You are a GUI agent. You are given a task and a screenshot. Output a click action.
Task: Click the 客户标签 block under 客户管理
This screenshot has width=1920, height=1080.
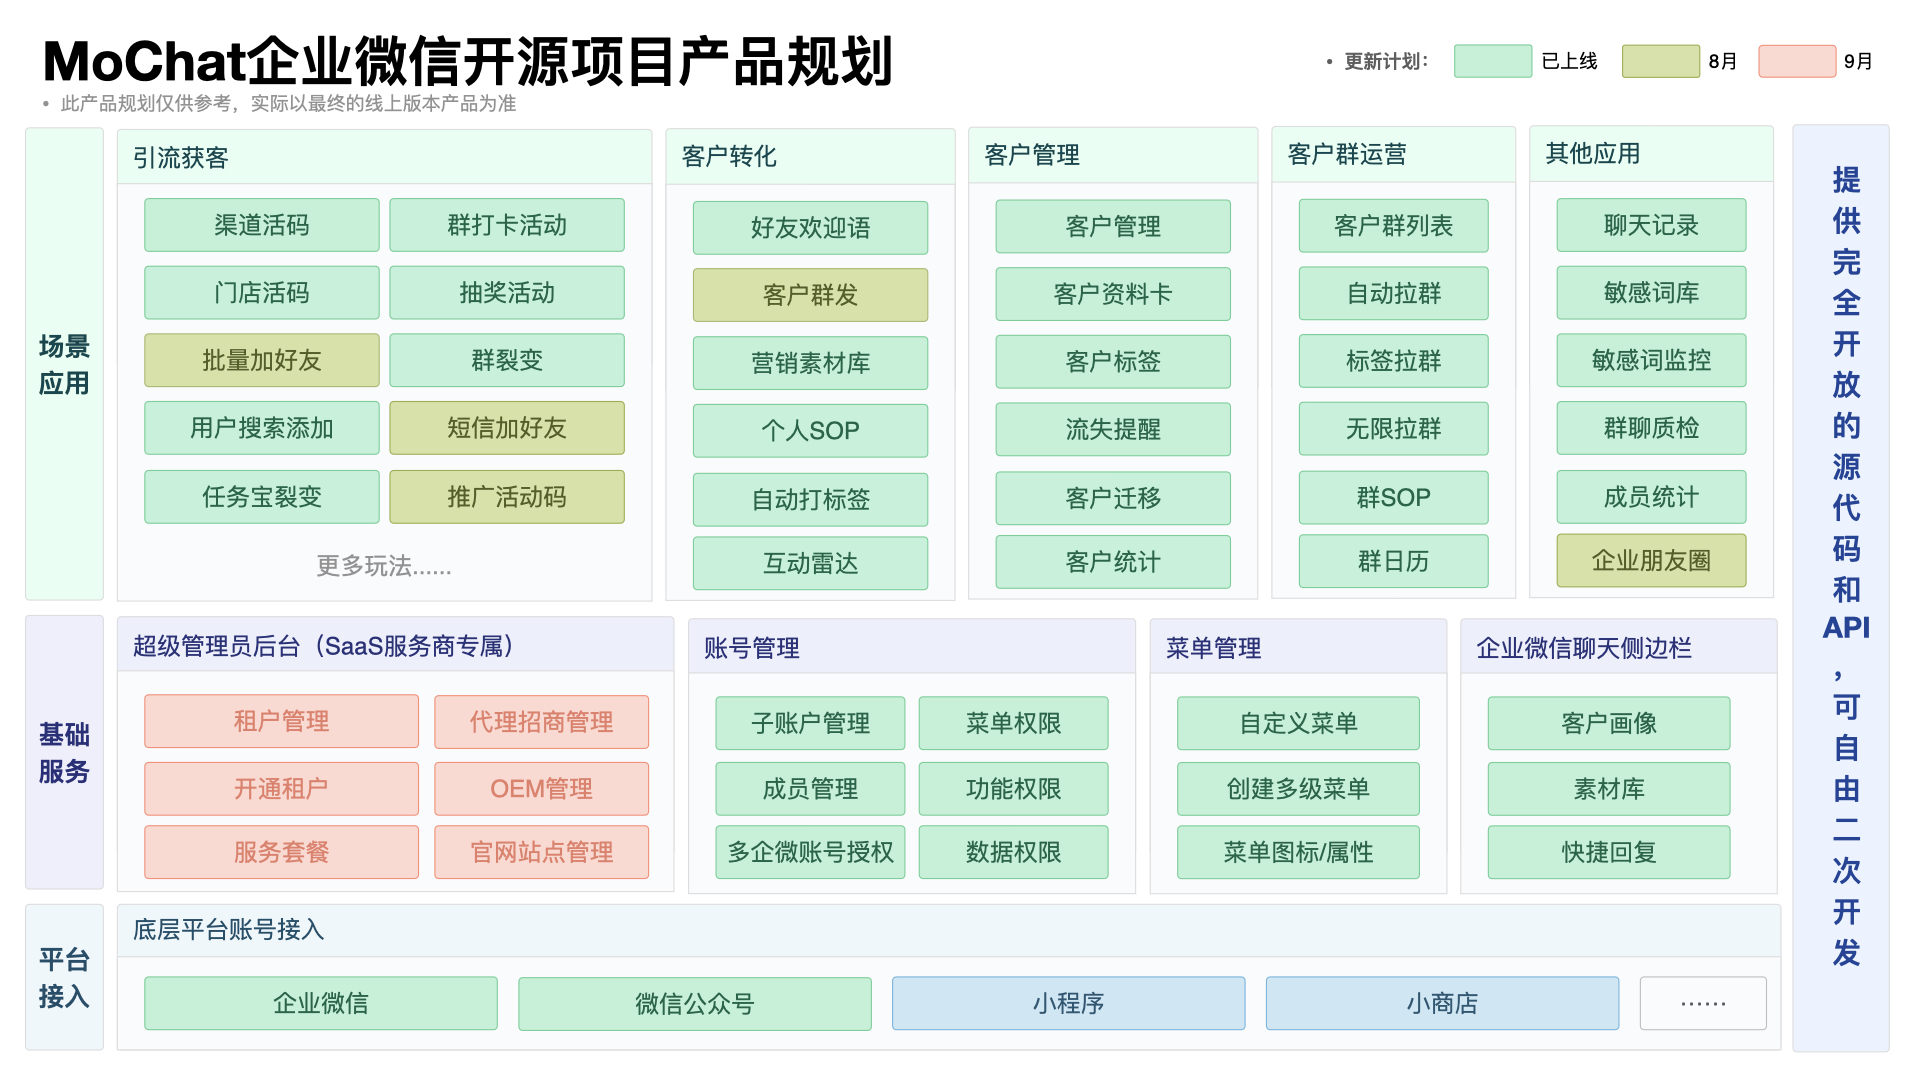(x=1112, y=362)
